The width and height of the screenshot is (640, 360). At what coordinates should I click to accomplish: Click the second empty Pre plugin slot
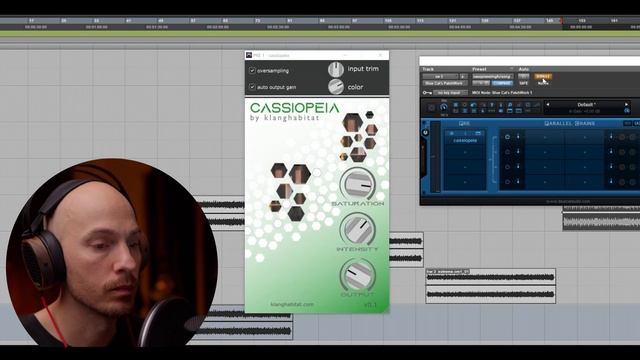pyautogui.click(x=465, y=152)
